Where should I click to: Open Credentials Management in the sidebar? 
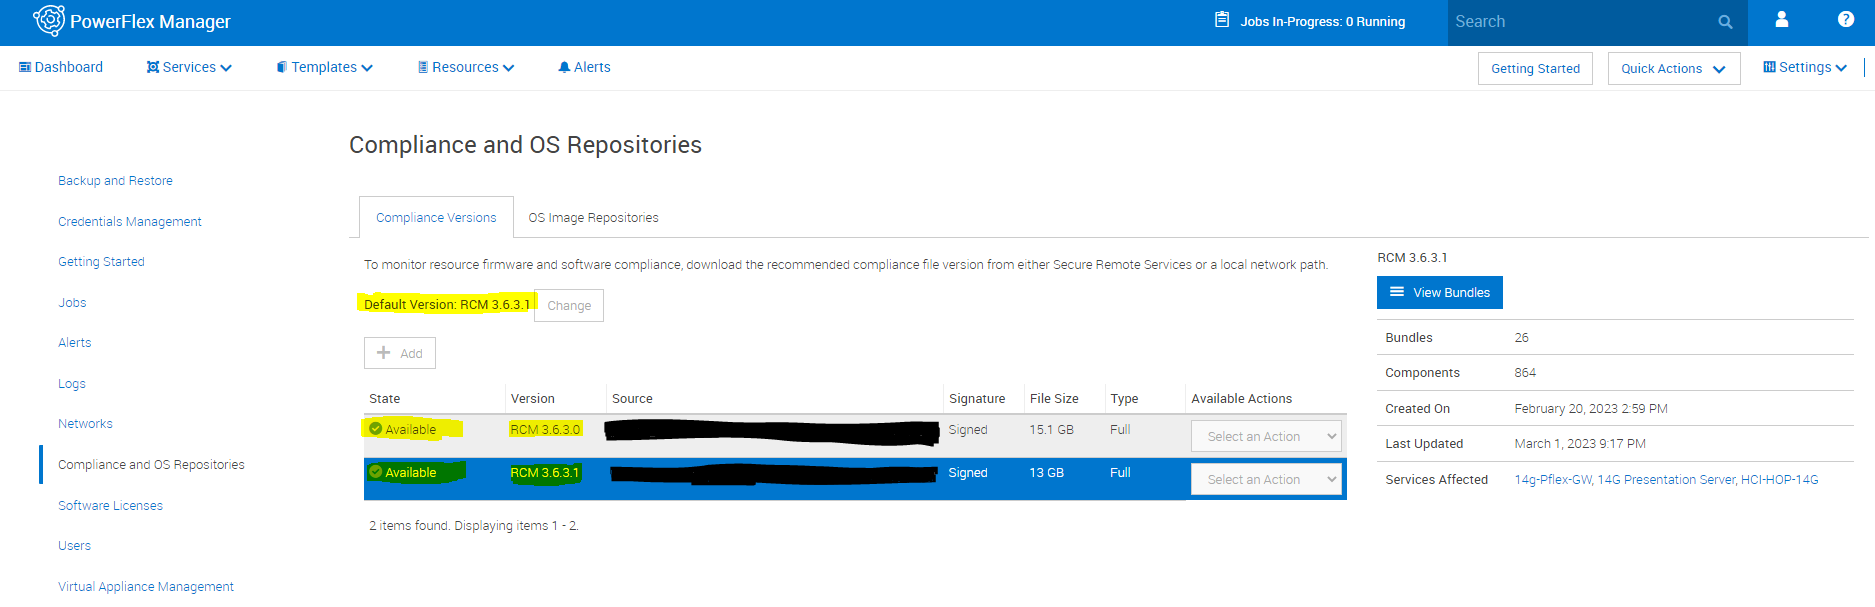tap(130, 222)
